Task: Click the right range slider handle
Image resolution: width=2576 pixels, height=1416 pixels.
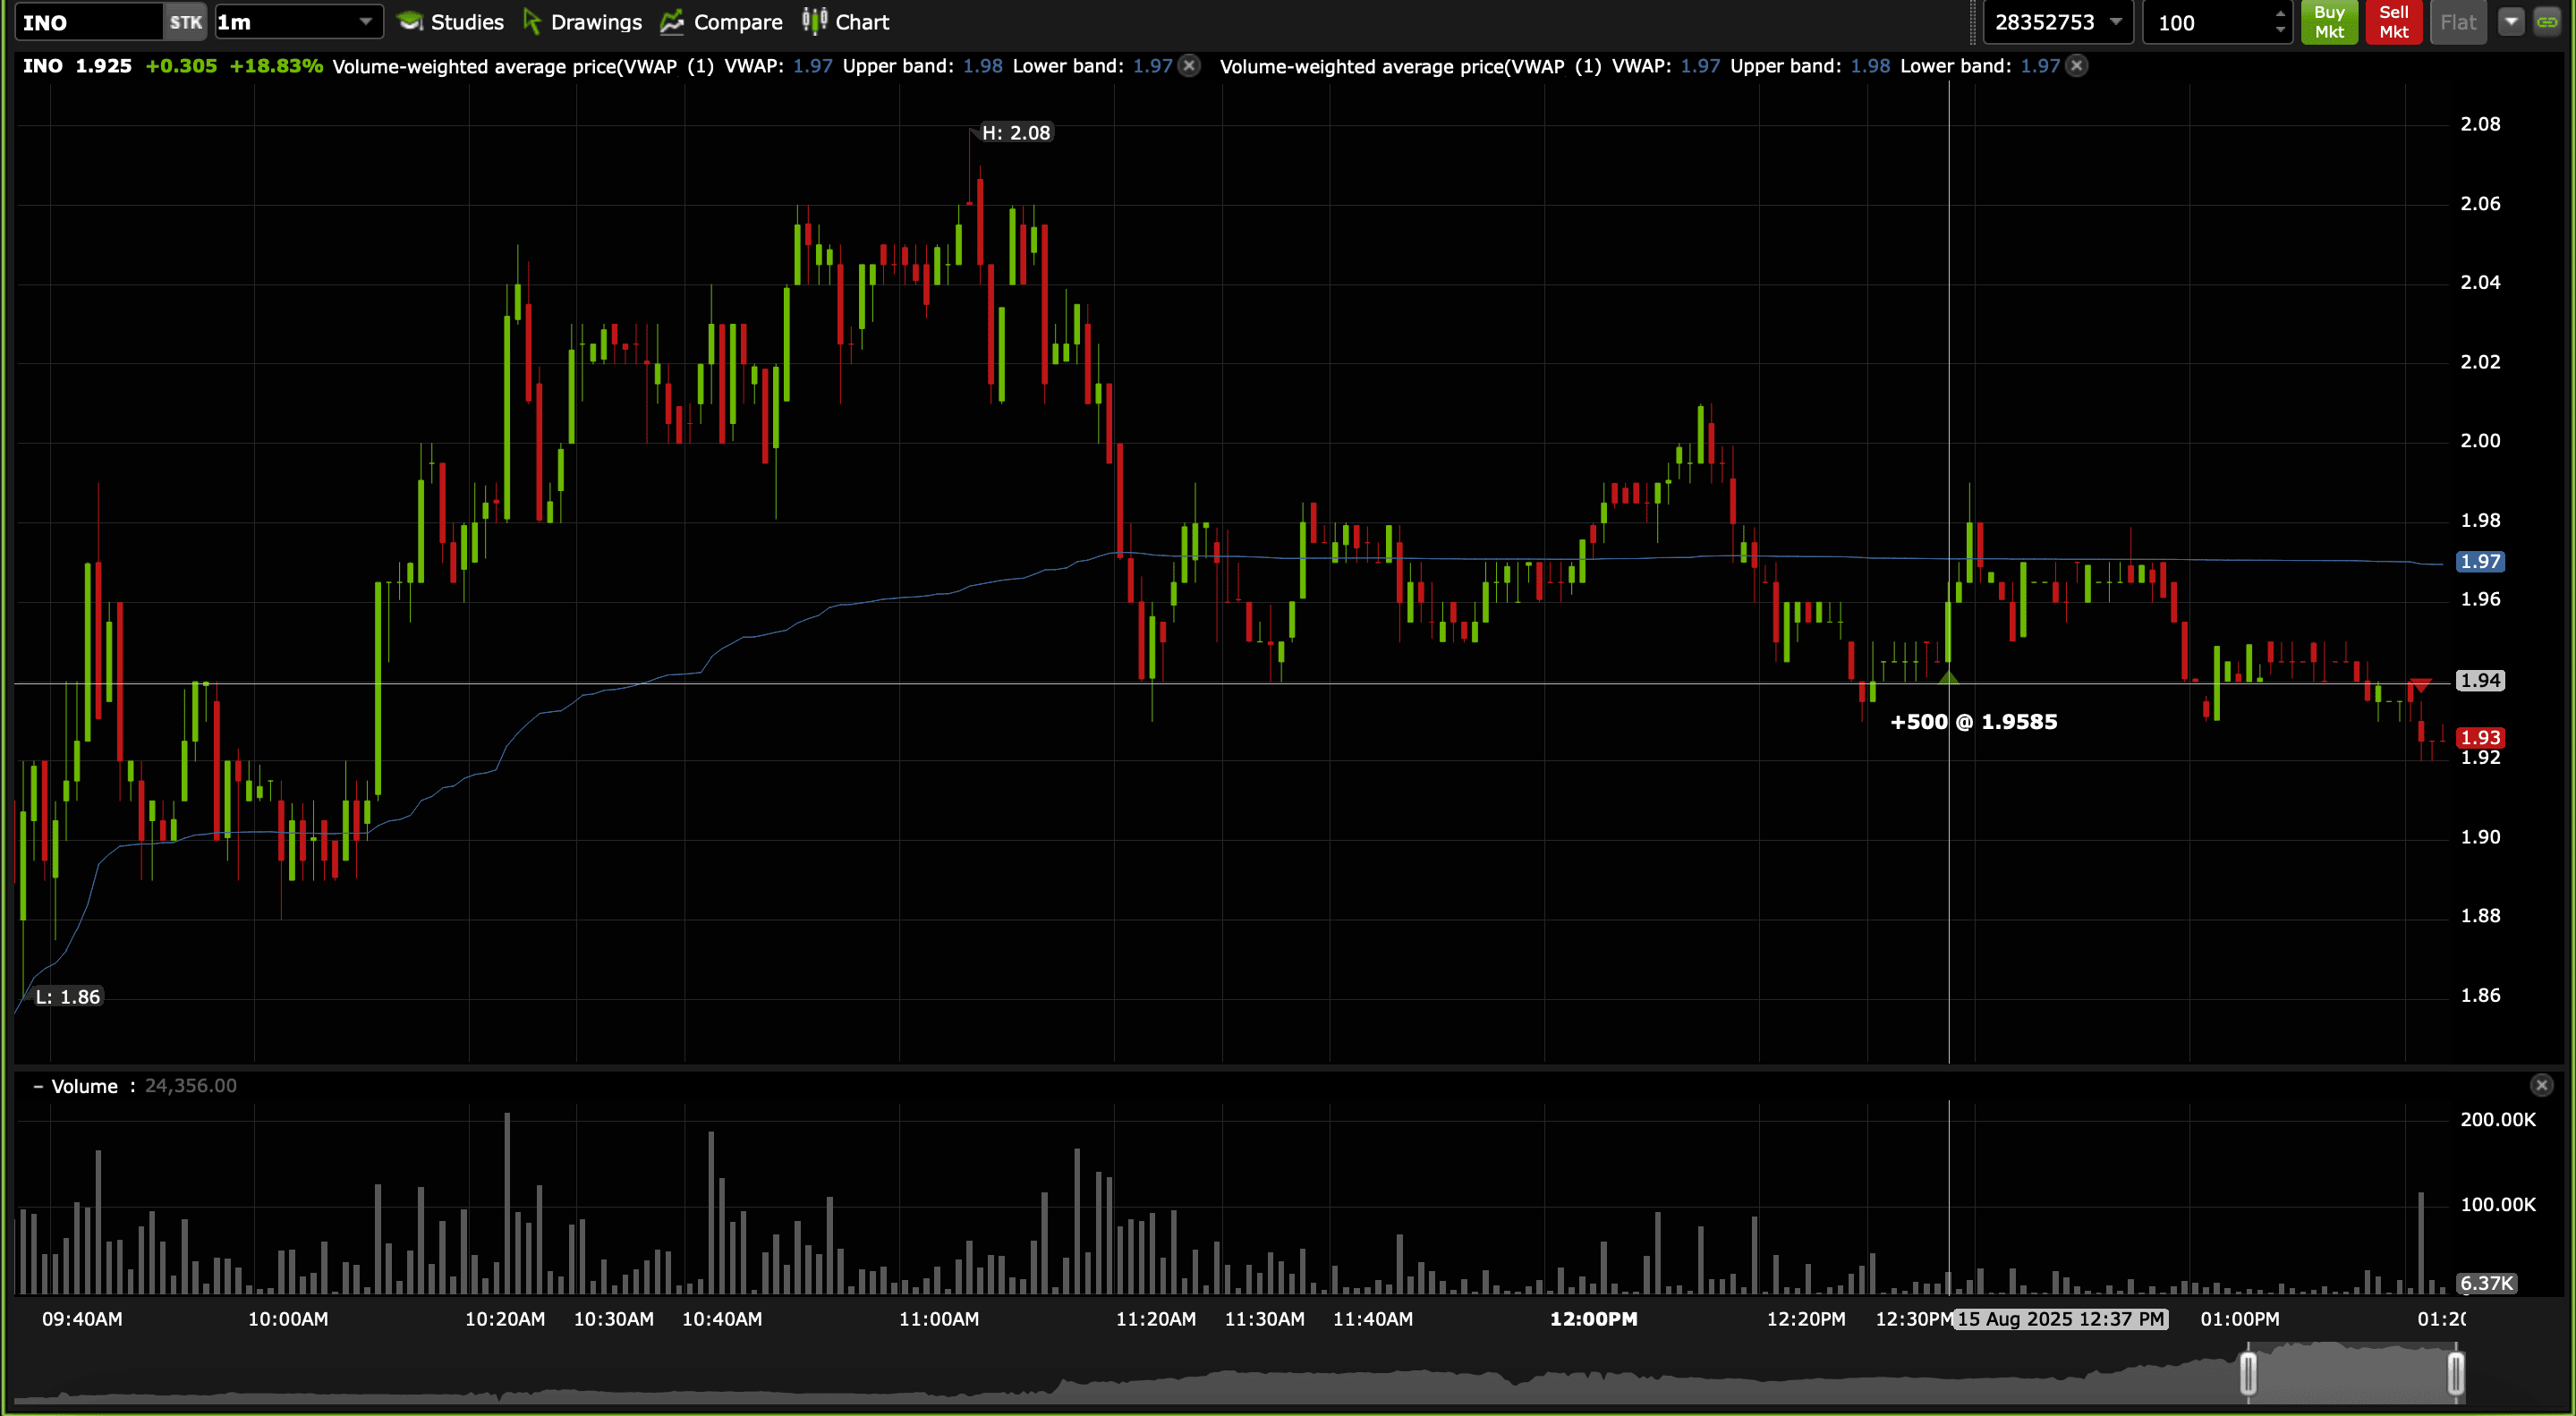Action: point(2455,1373)
